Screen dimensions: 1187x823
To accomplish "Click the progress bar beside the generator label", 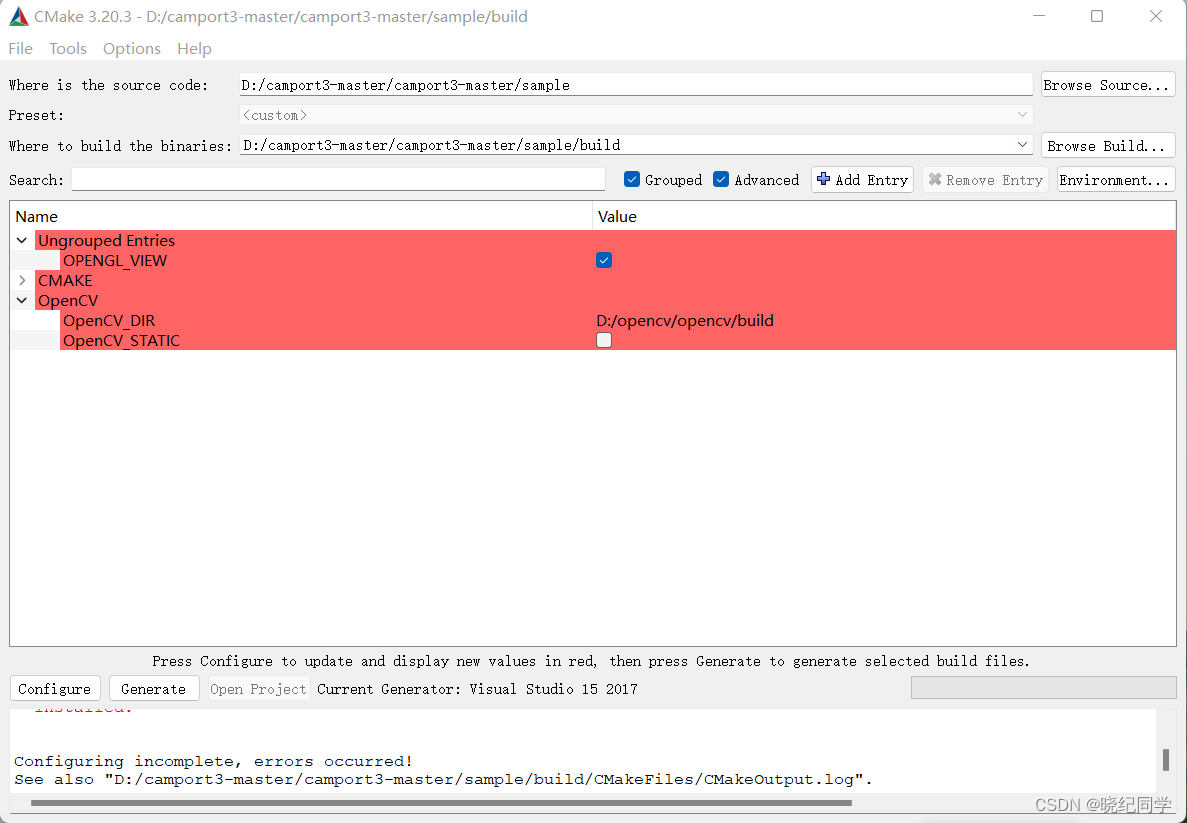I will coord(1043,687).
